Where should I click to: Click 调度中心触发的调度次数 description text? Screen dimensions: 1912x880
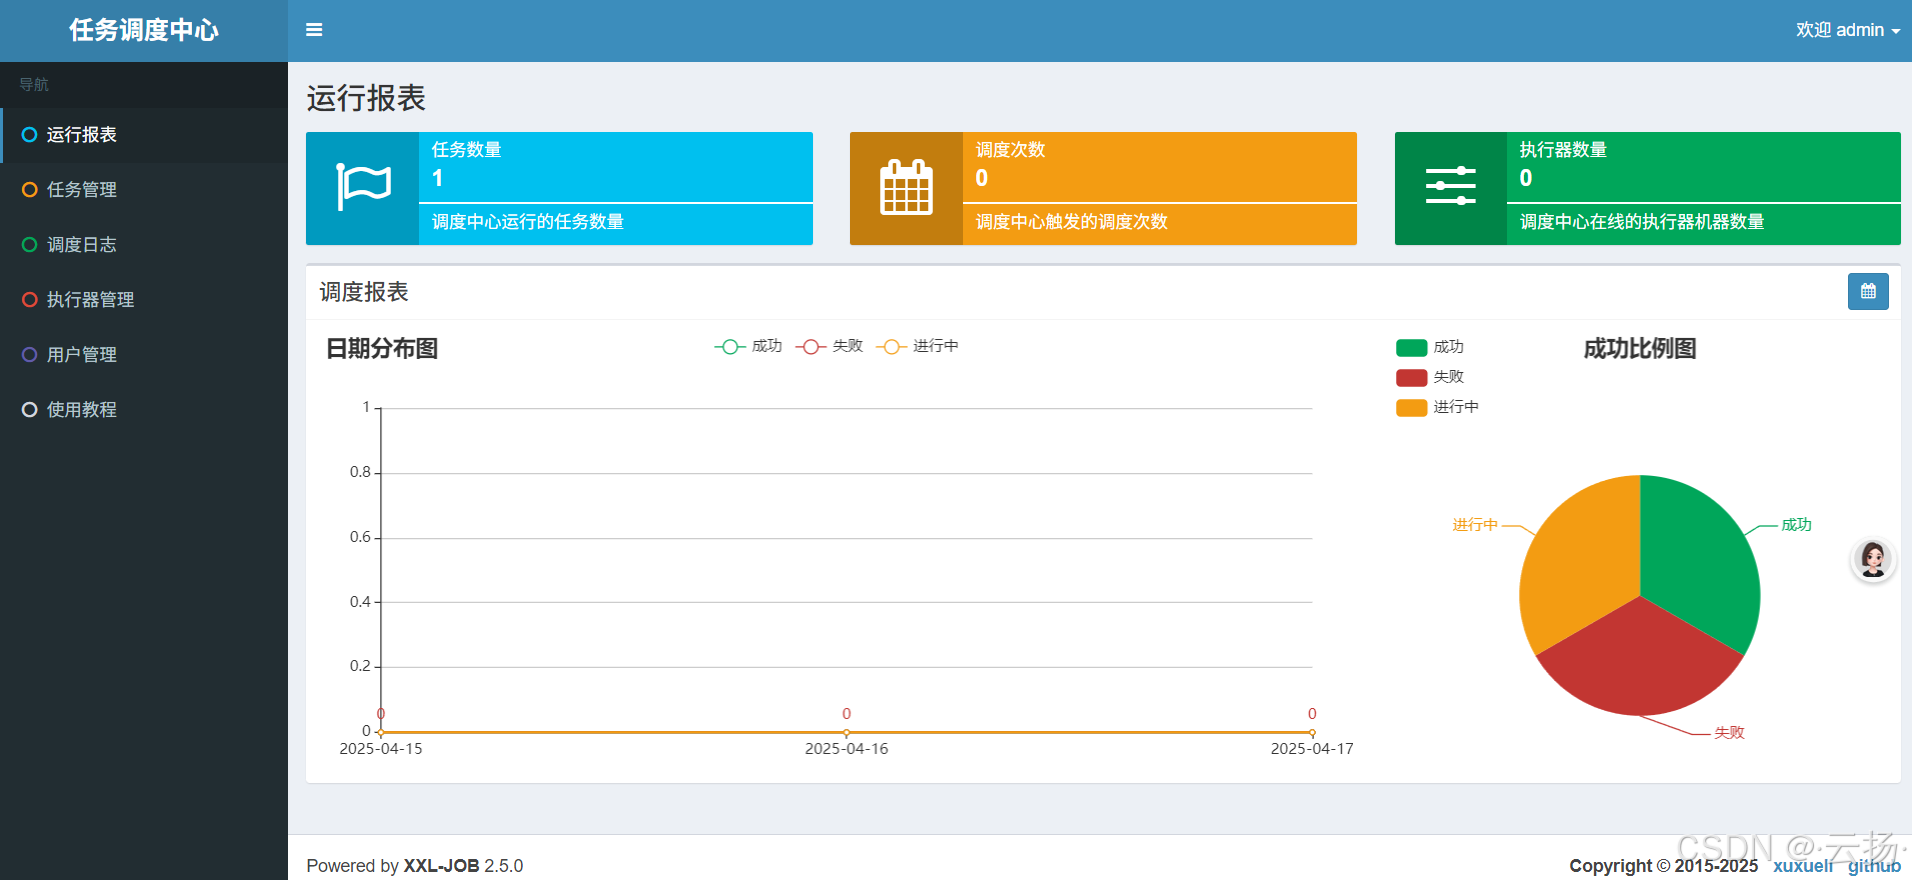coord(1072,222)
